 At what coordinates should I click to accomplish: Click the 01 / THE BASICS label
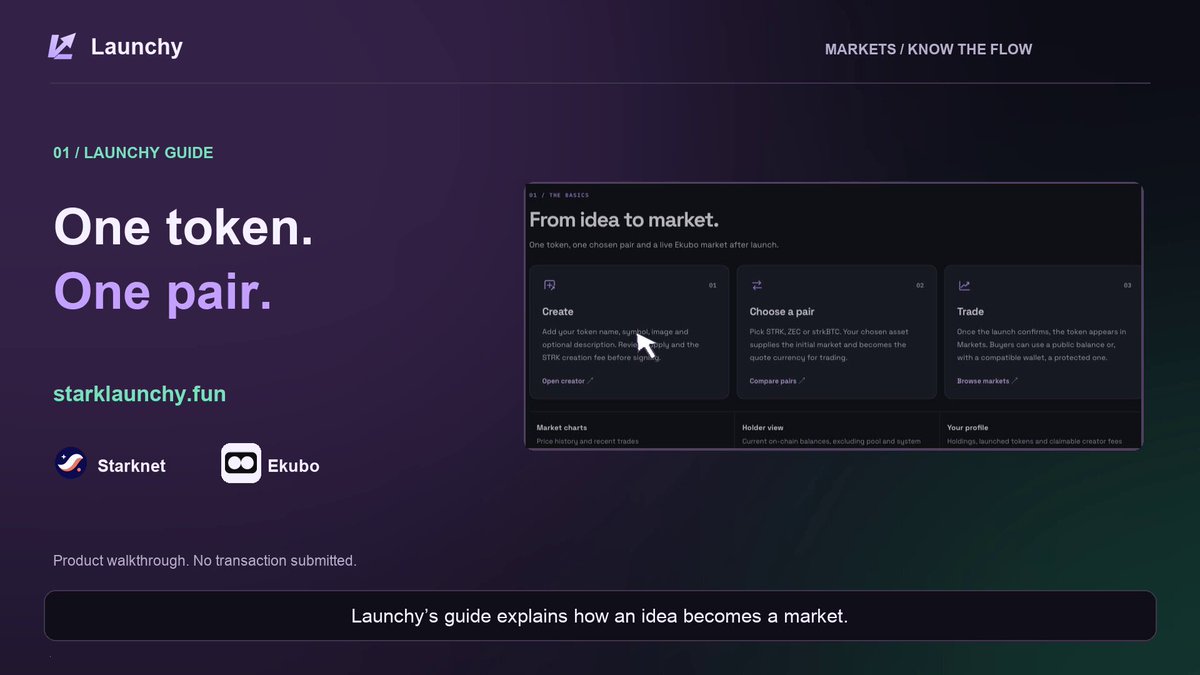pyautogui.click(x=559, y=195)
